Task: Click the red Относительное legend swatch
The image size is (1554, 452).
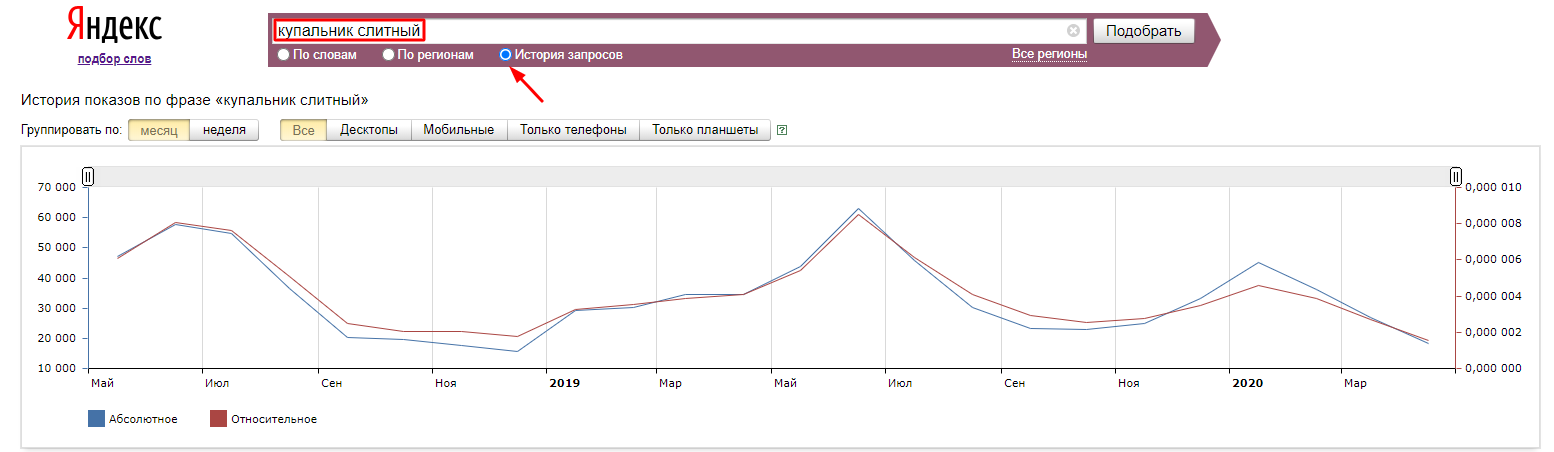Action: (218, 419)
